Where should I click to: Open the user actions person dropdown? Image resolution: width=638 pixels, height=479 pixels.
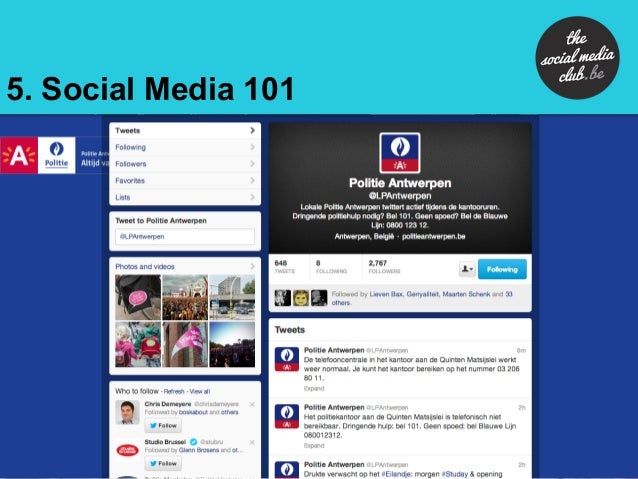coord(467,269)
